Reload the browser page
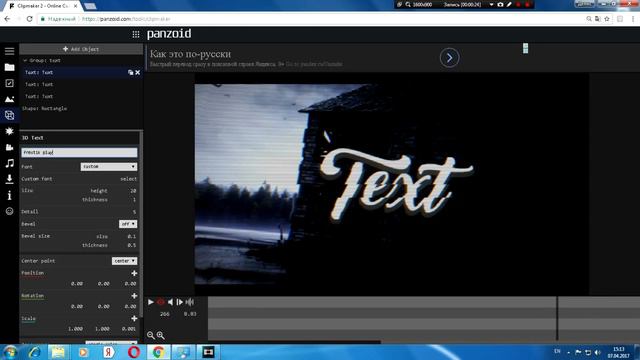This screenshot has height=360, width=640. click(29, 19)
